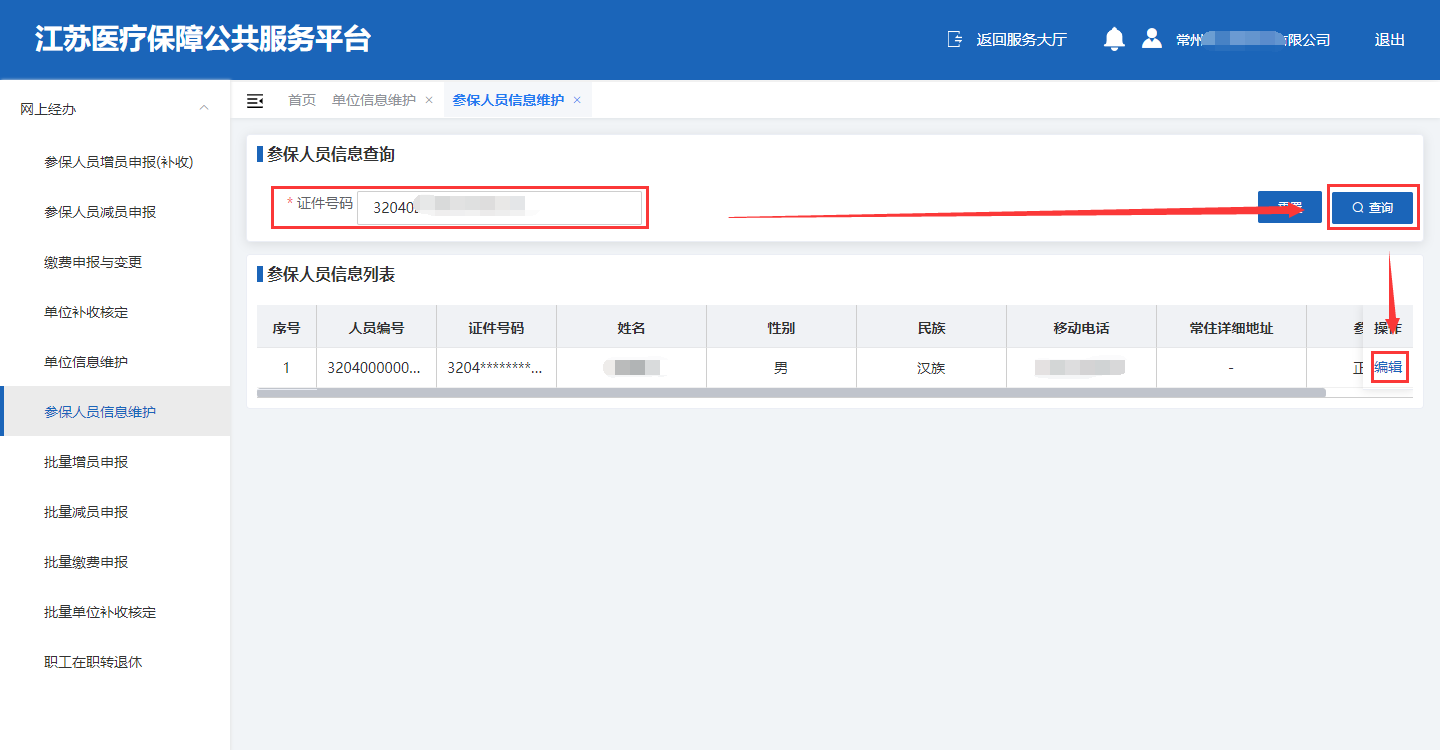Switch to the 单位信息维护 tab

373,100
